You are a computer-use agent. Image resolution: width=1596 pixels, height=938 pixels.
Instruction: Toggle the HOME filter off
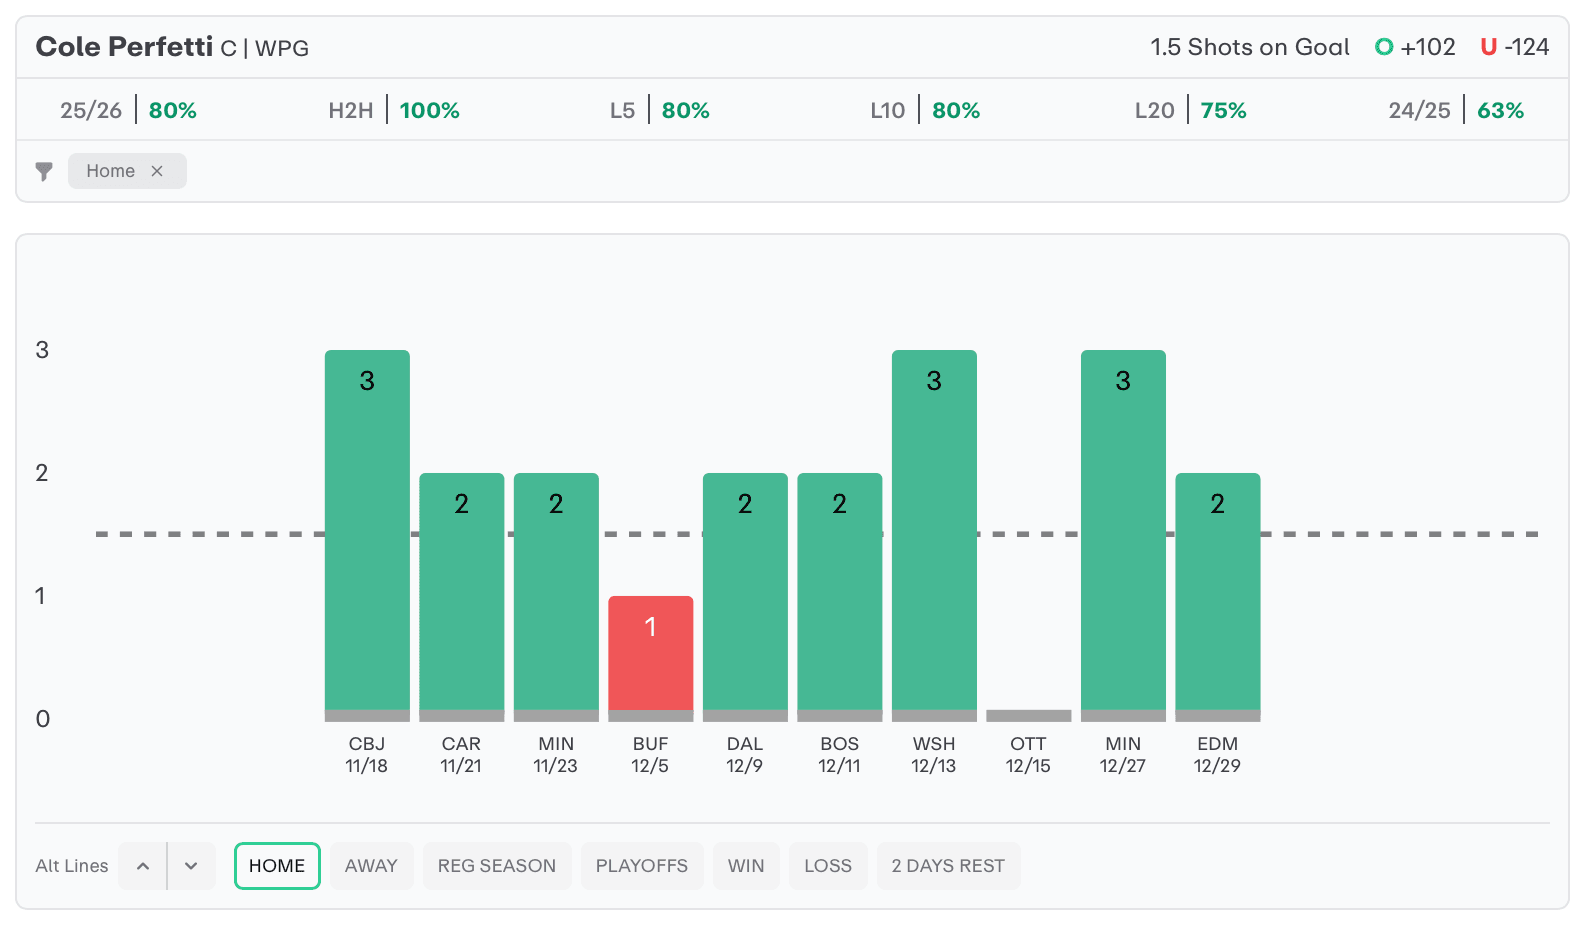click(277, 866)
